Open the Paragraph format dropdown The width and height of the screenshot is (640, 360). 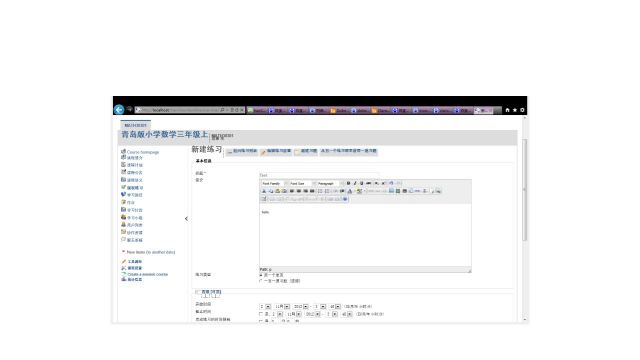pyautogui.click(x=330, y=184)
